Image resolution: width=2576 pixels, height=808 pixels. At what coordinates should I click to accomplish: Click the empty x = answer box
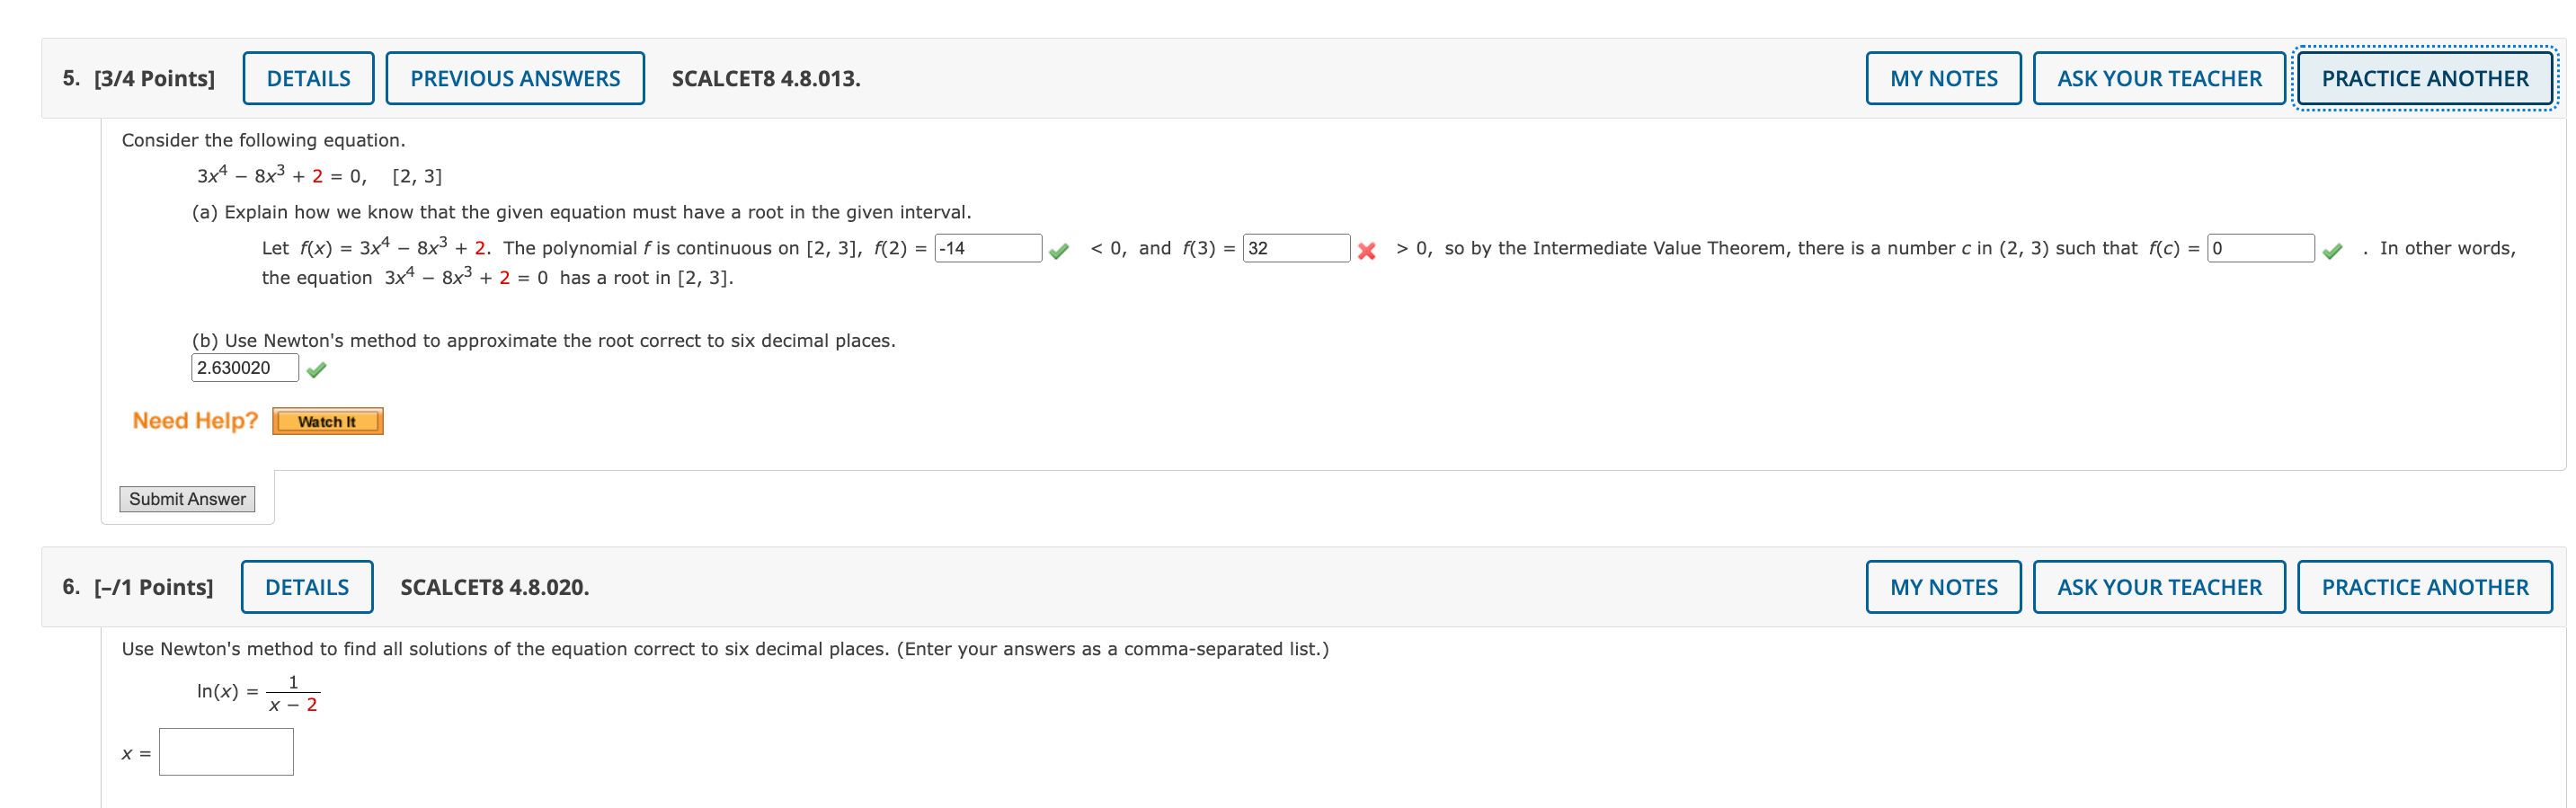click(x=226, y=751)
